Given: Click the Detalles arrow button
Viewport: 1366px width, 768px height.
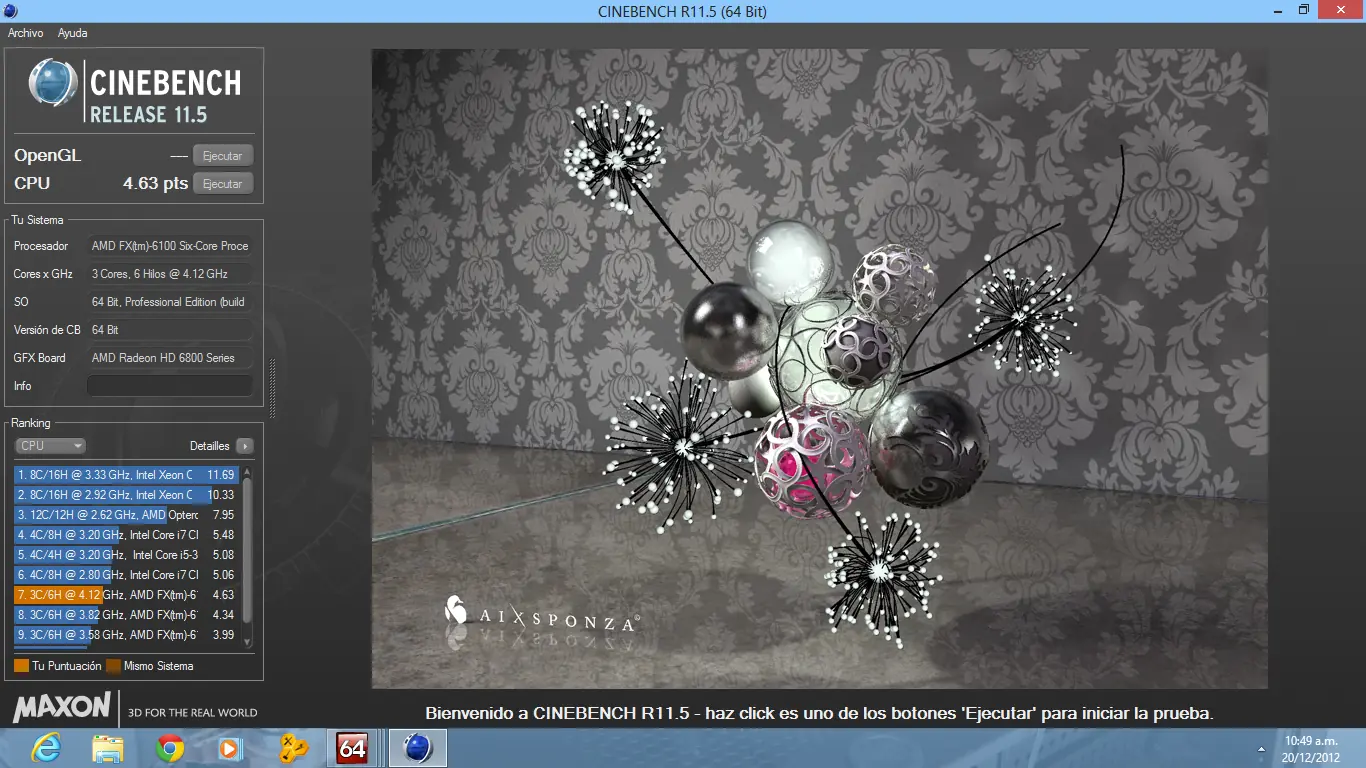Looking at the screenshot, I should (x=245, y=446).
